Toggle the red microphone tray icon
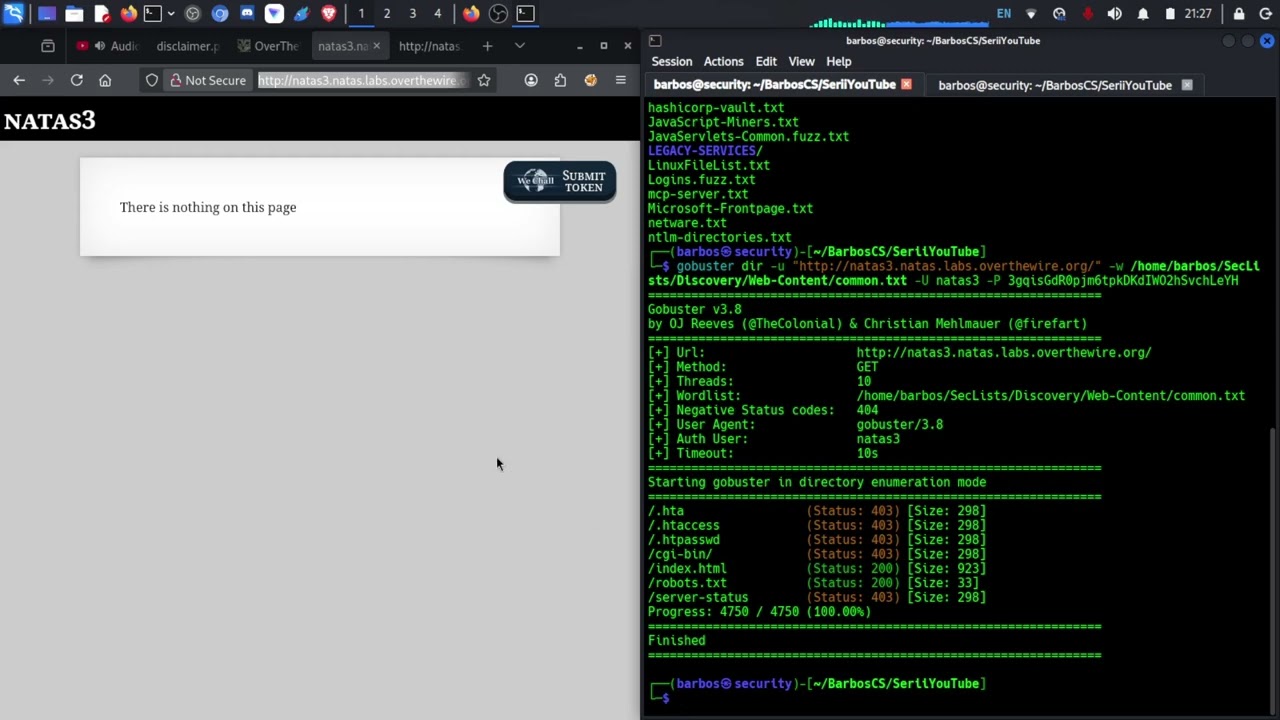Image resolution: width=1280 pixels, height=720 pixels. pyautogui.click(x=1087, y=14)
